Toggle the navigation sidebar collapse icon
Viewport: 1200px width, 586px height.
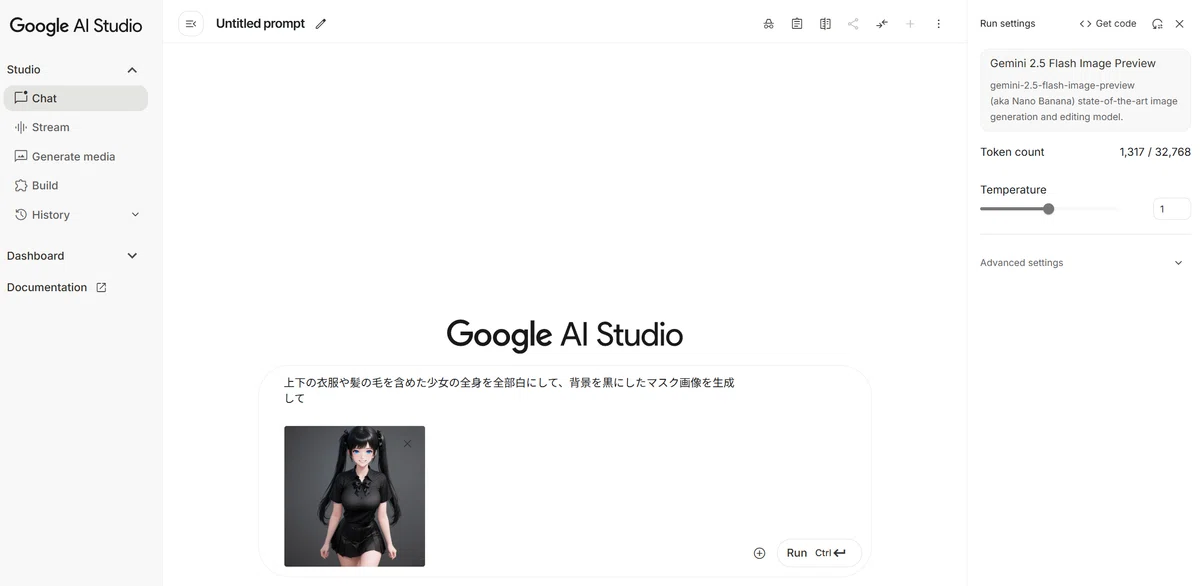coord(191,24)
